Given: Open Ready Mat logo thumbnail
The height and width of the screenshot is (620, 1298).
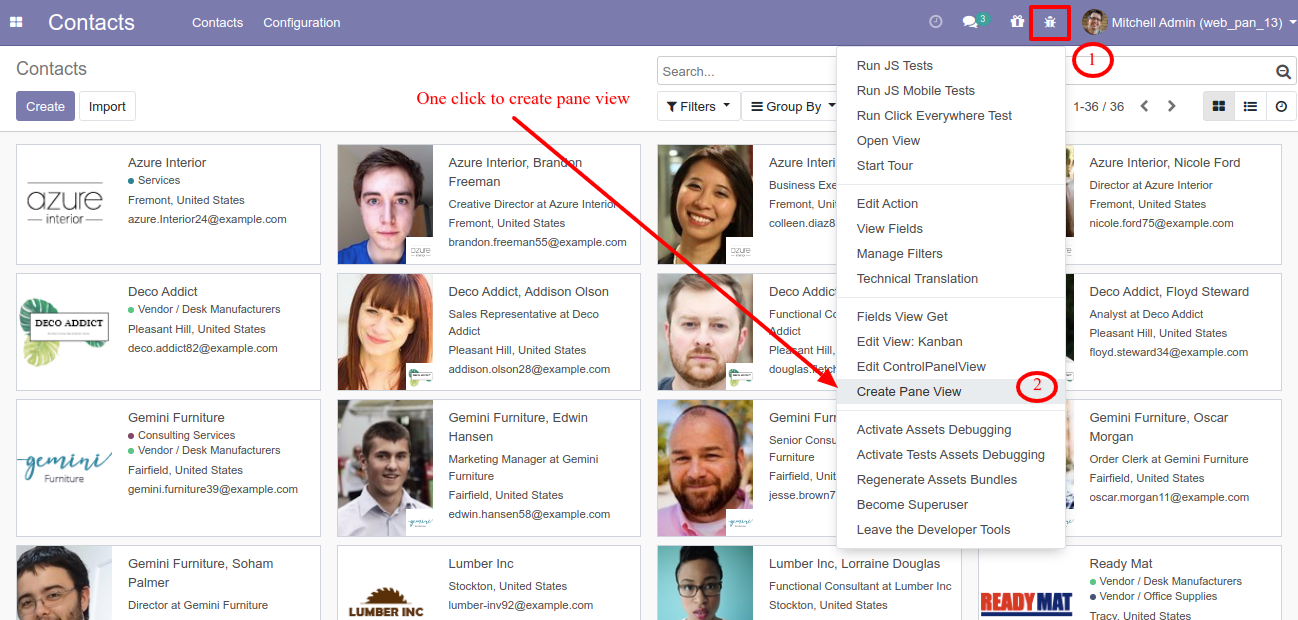Looking at the screenshot, I should tap(1026, 603).
